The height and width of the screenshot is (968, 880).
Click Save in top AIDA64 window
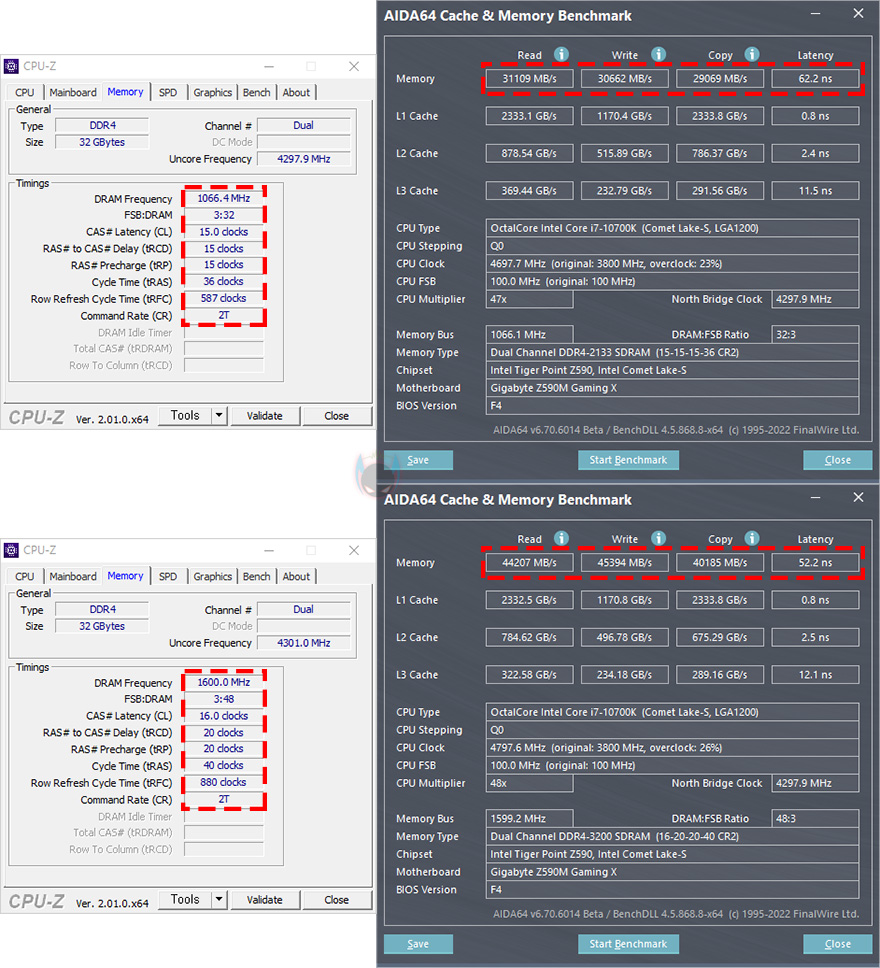(418, 460)
